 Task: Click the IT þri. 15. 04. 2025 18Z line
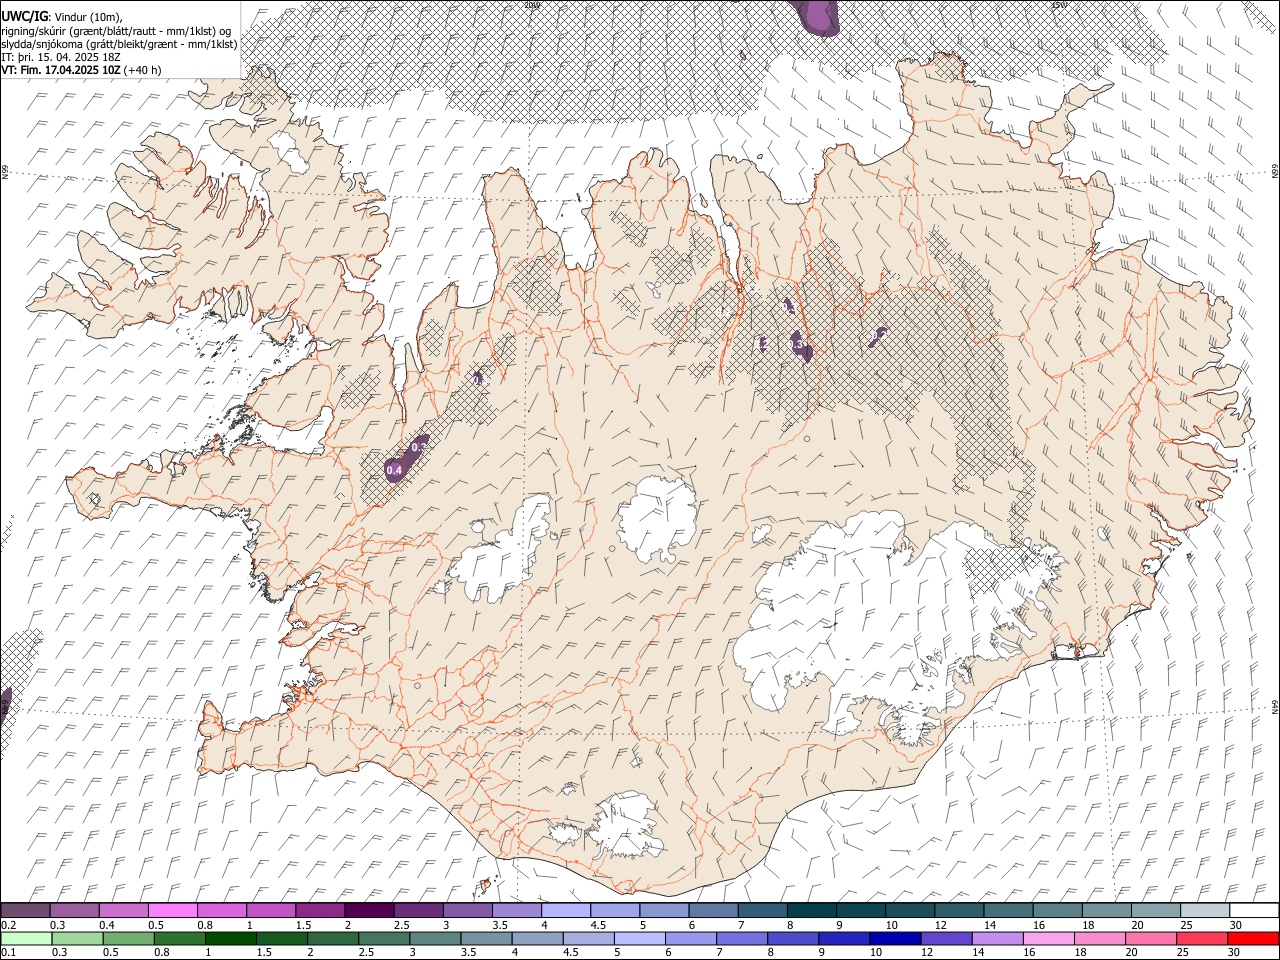point(62,57)
